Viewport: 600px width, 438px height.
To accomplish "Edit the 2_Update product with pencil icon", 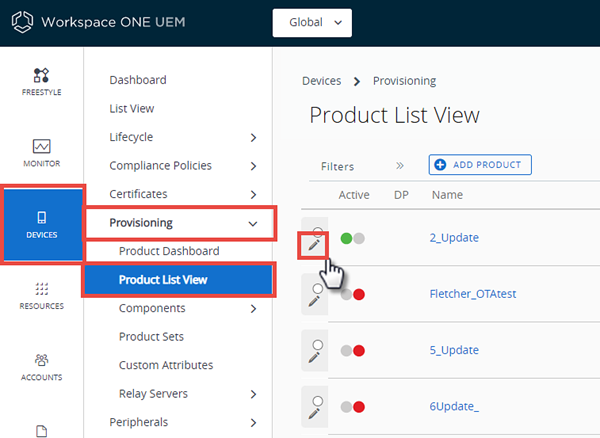I will coord(314,245).
